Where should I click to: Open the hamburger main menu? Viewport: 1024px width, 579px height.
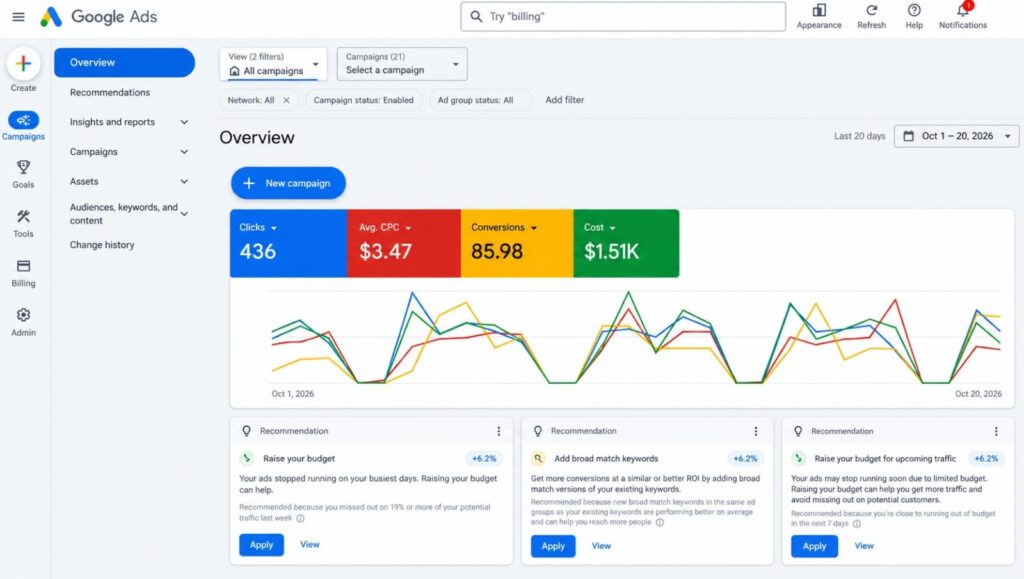pyautogui.click(x=18, y=17)
